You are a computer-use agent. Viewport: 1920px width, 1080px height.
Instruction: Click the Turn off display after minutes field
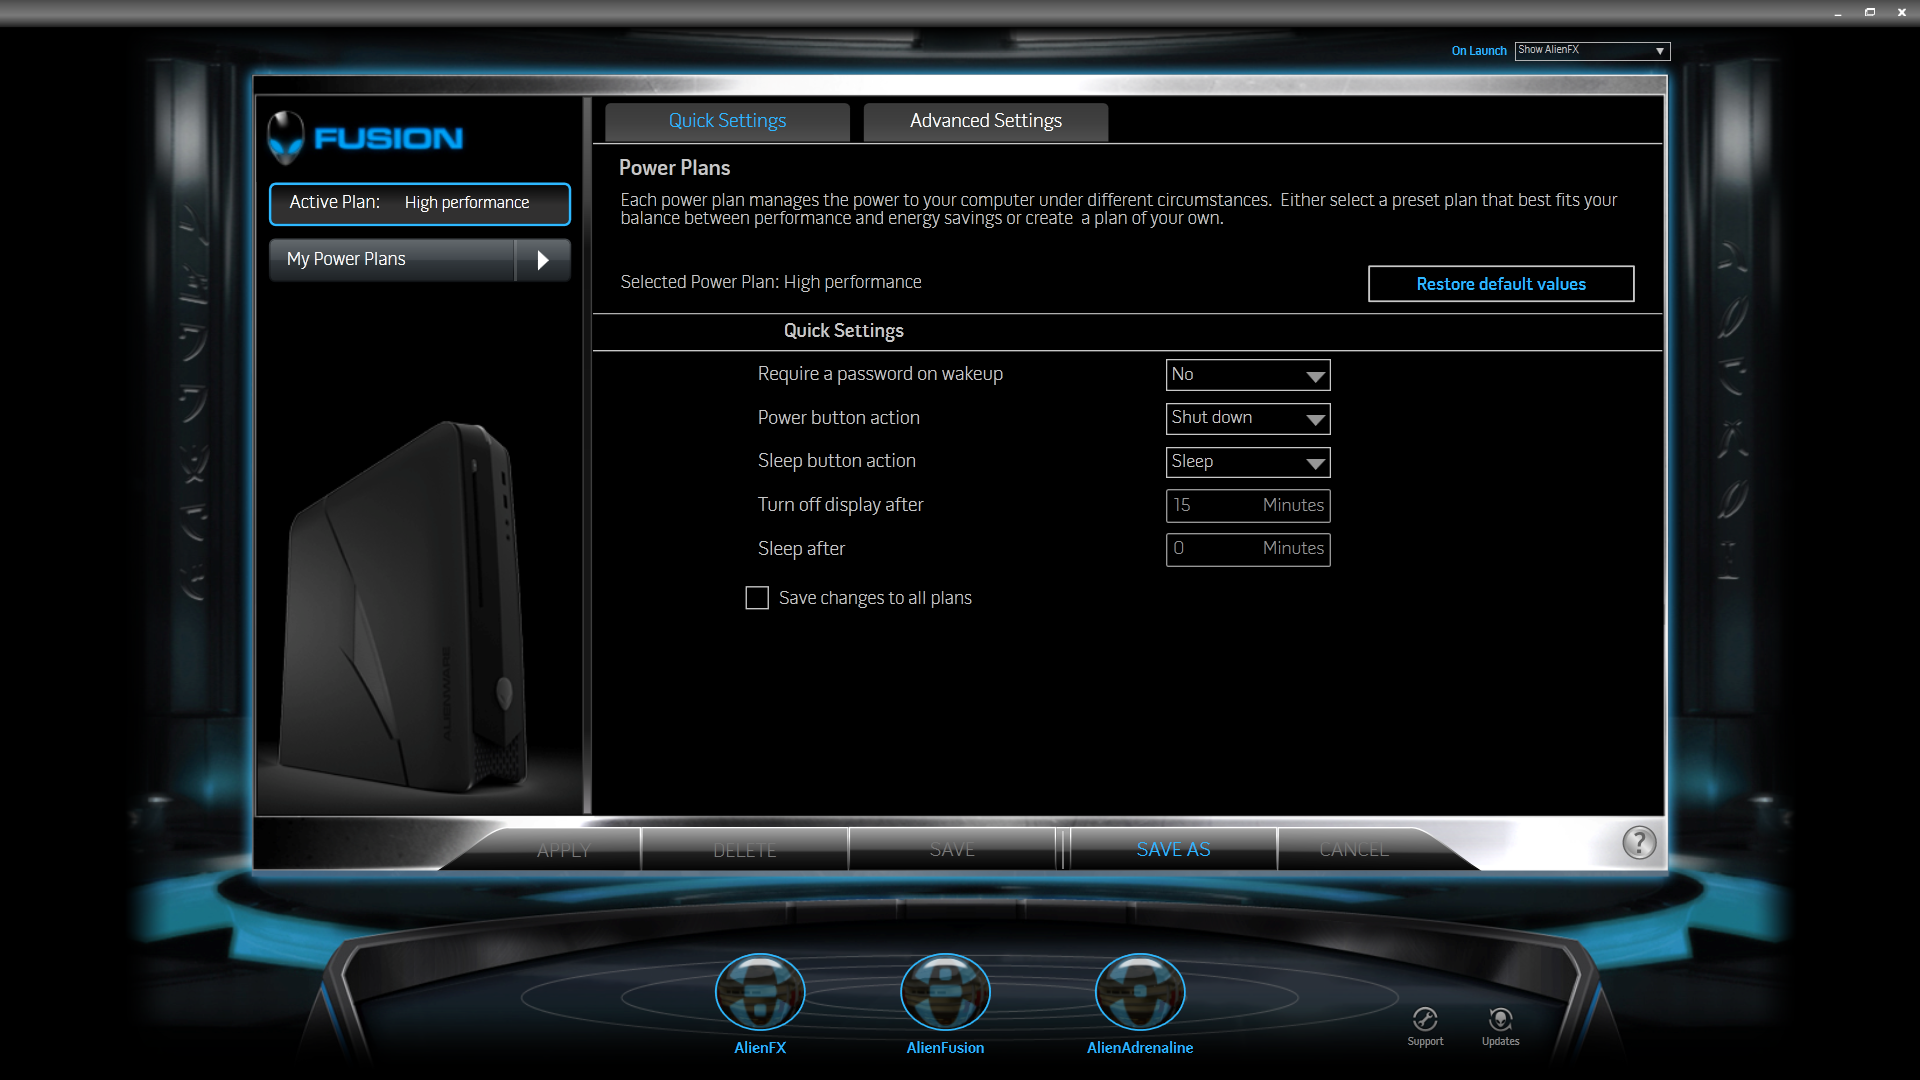point(1248,506)
